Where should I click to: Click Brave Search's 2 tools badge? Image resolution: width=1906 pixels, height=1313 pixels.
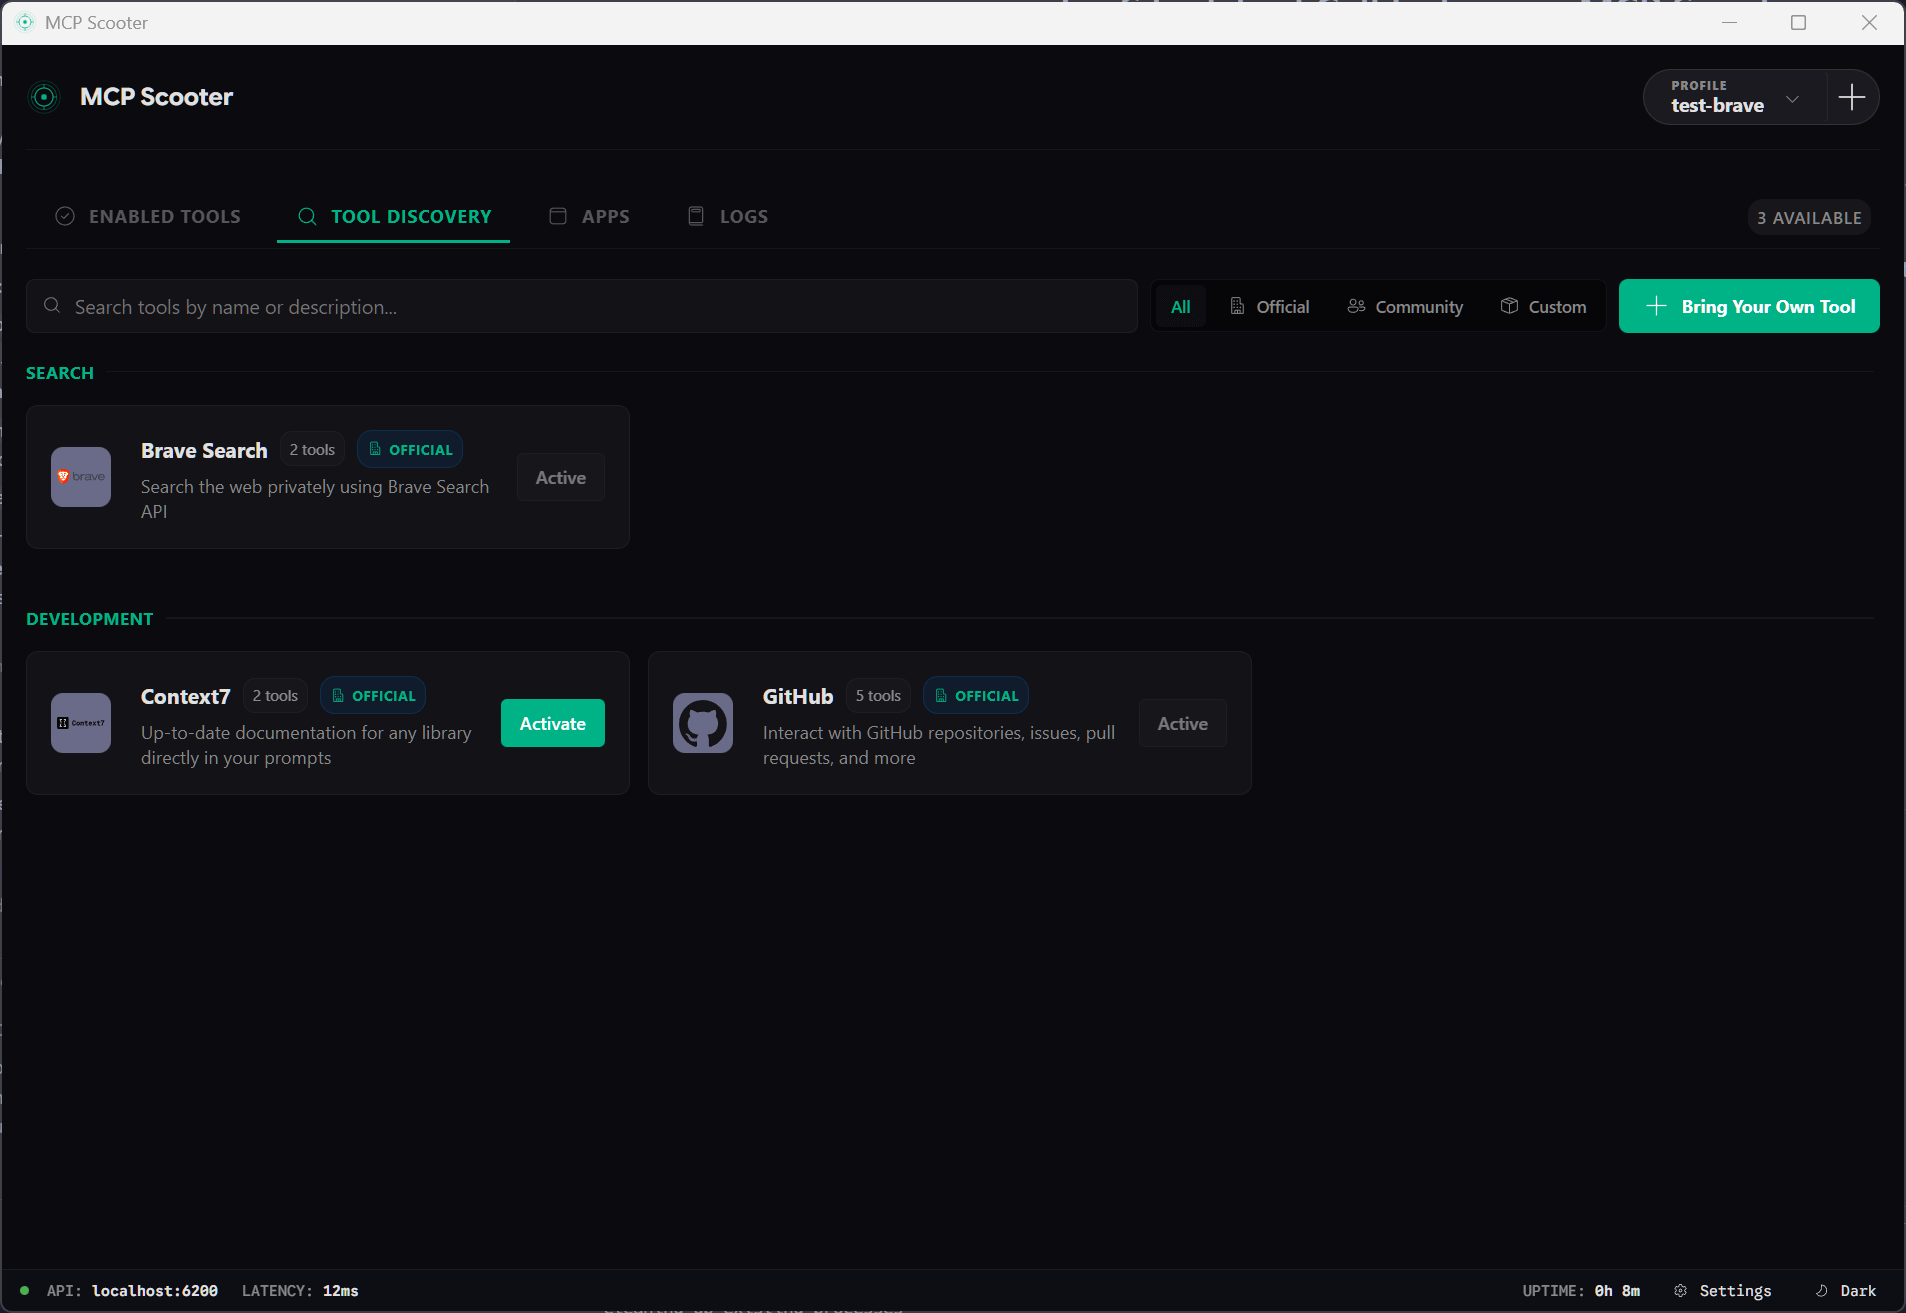pyautogui.click(x=312, y=450)
